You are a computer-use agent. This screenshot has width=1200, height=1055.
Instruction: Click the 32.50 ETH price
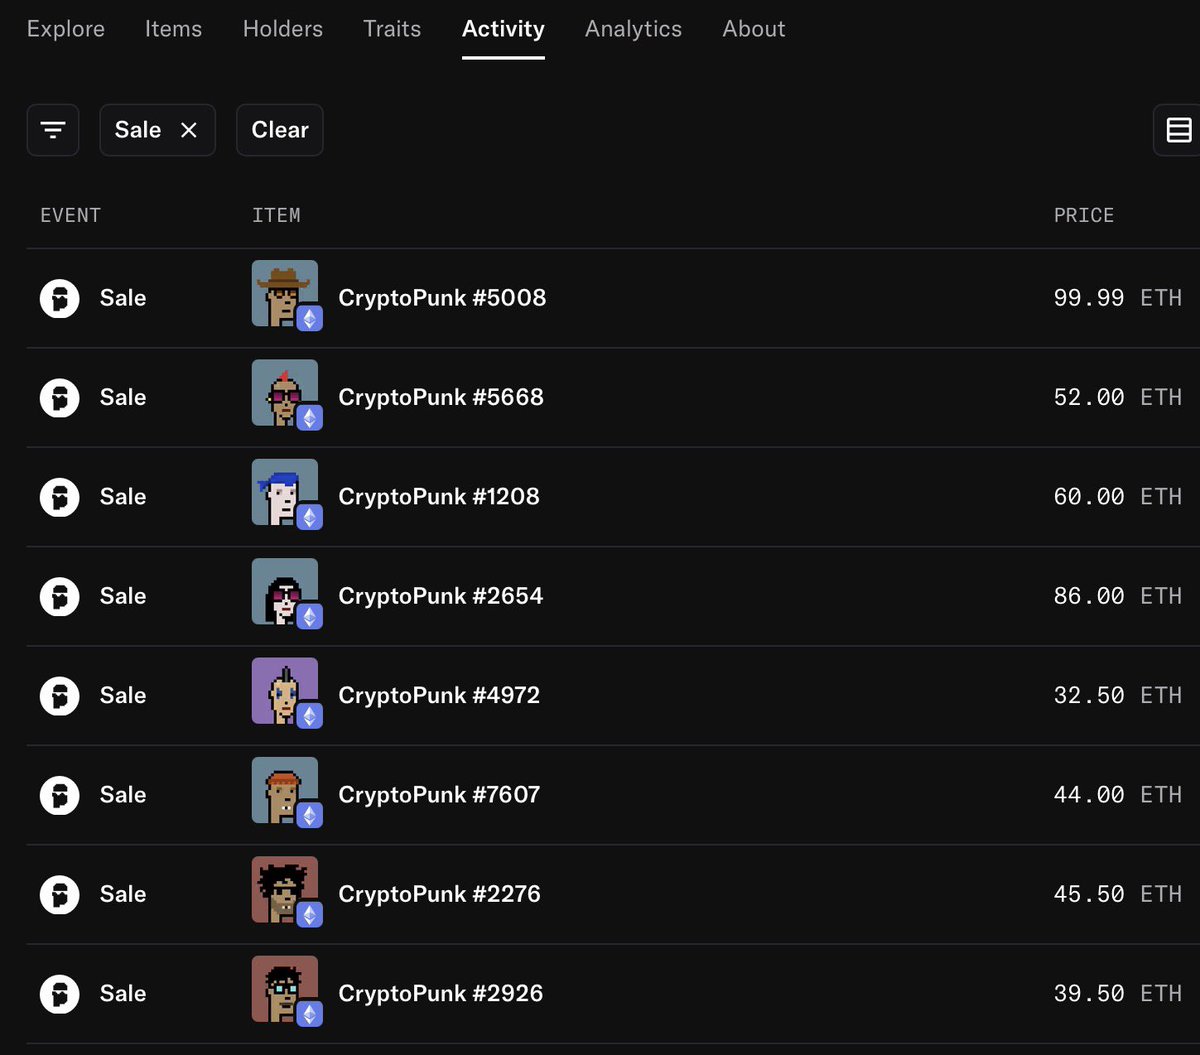coord(1118,695)
